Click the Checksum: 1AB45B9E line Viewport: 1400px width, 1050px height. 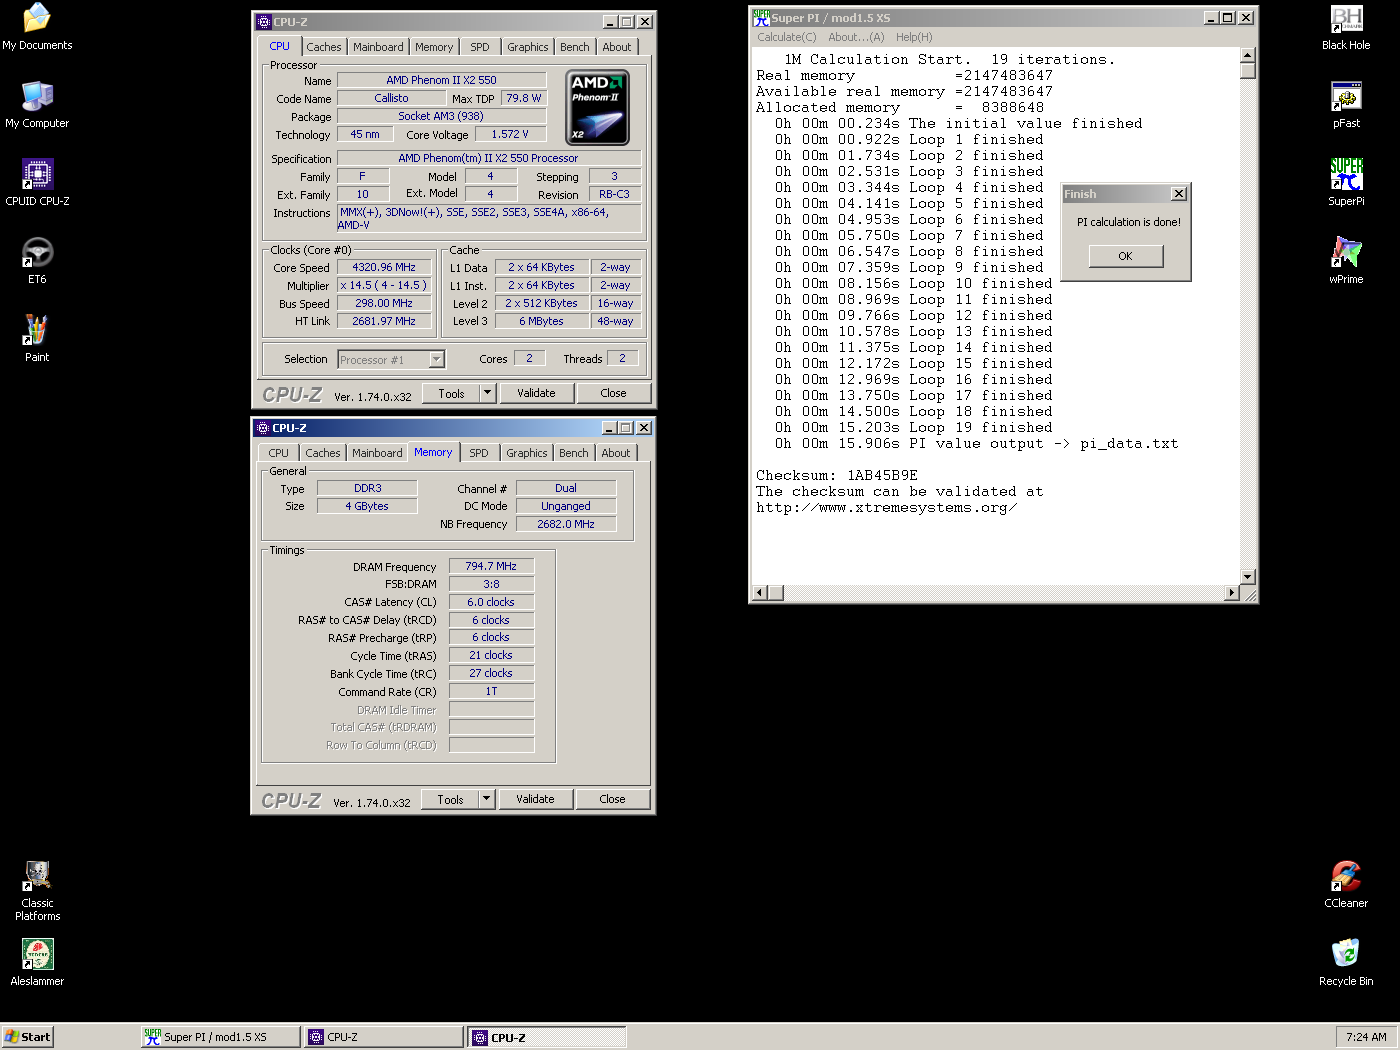[x=837, y=476]
